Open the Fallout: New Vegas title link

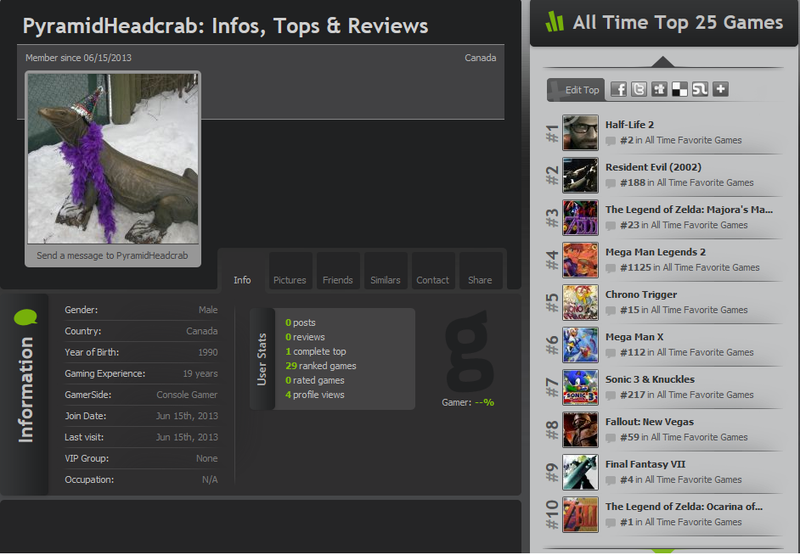click(x=649, y=421)
